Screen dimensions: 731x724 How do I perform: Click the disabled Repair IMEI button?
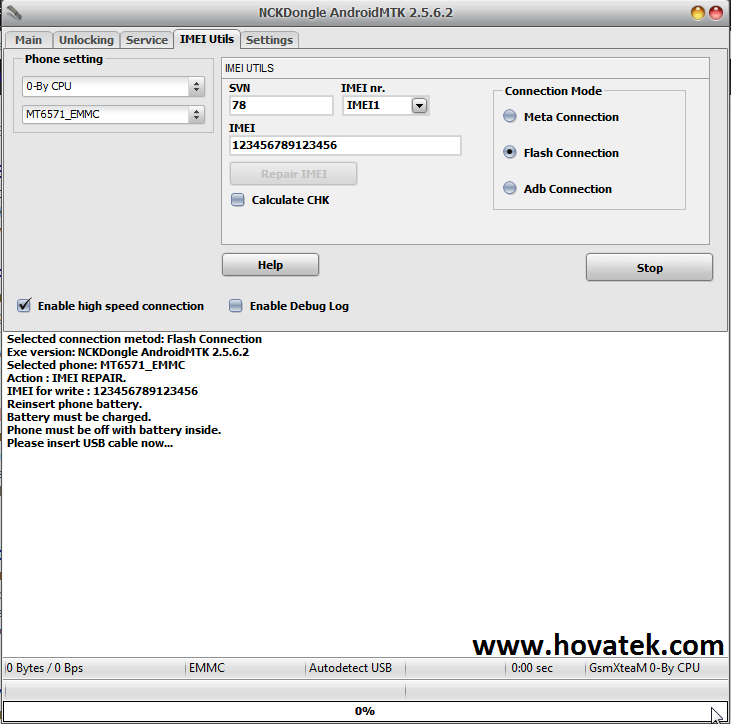click(x=294, y=174)
